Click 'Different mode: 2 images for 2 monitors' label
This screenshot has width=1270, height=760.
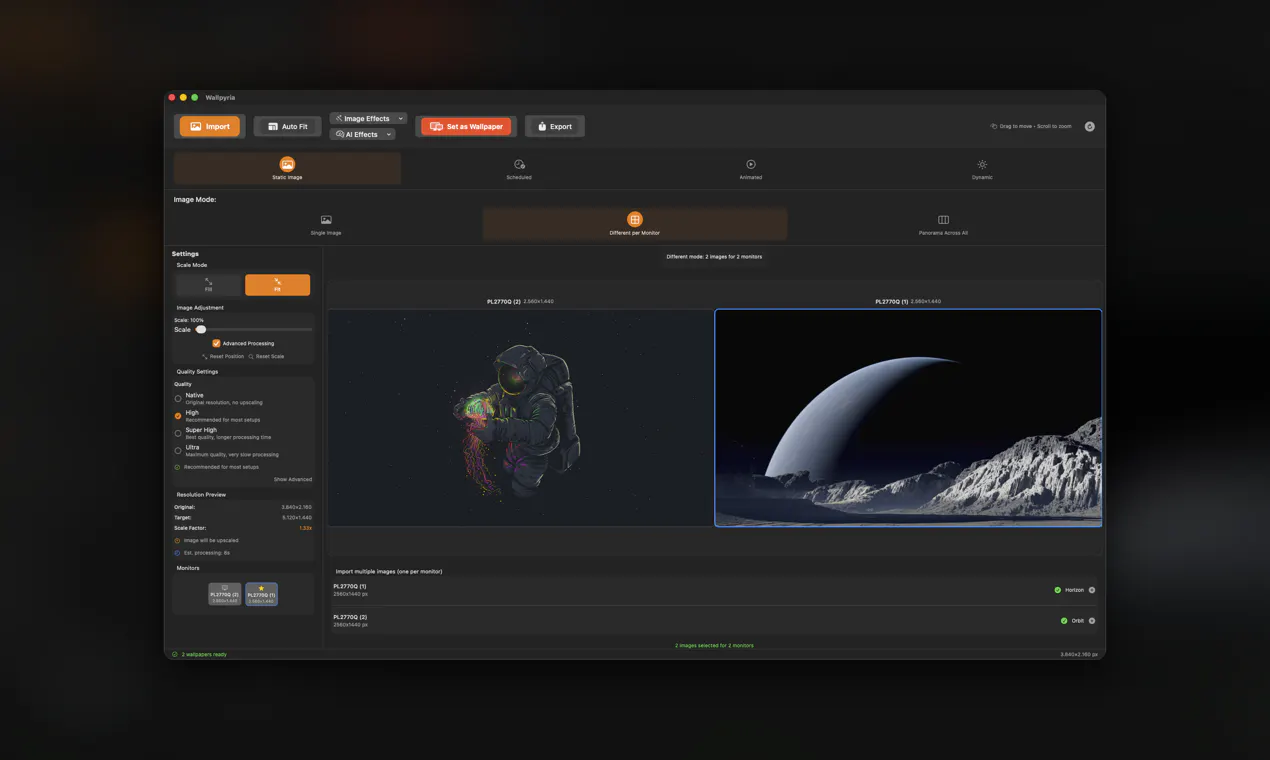click(x=714, y=257)
